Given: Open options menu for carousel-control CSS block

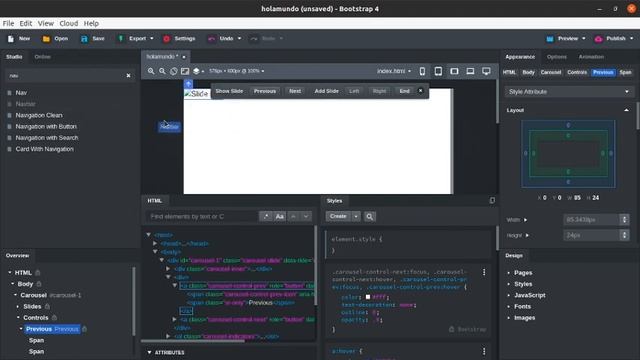Looking at the screenshot, I should point(484,272).
